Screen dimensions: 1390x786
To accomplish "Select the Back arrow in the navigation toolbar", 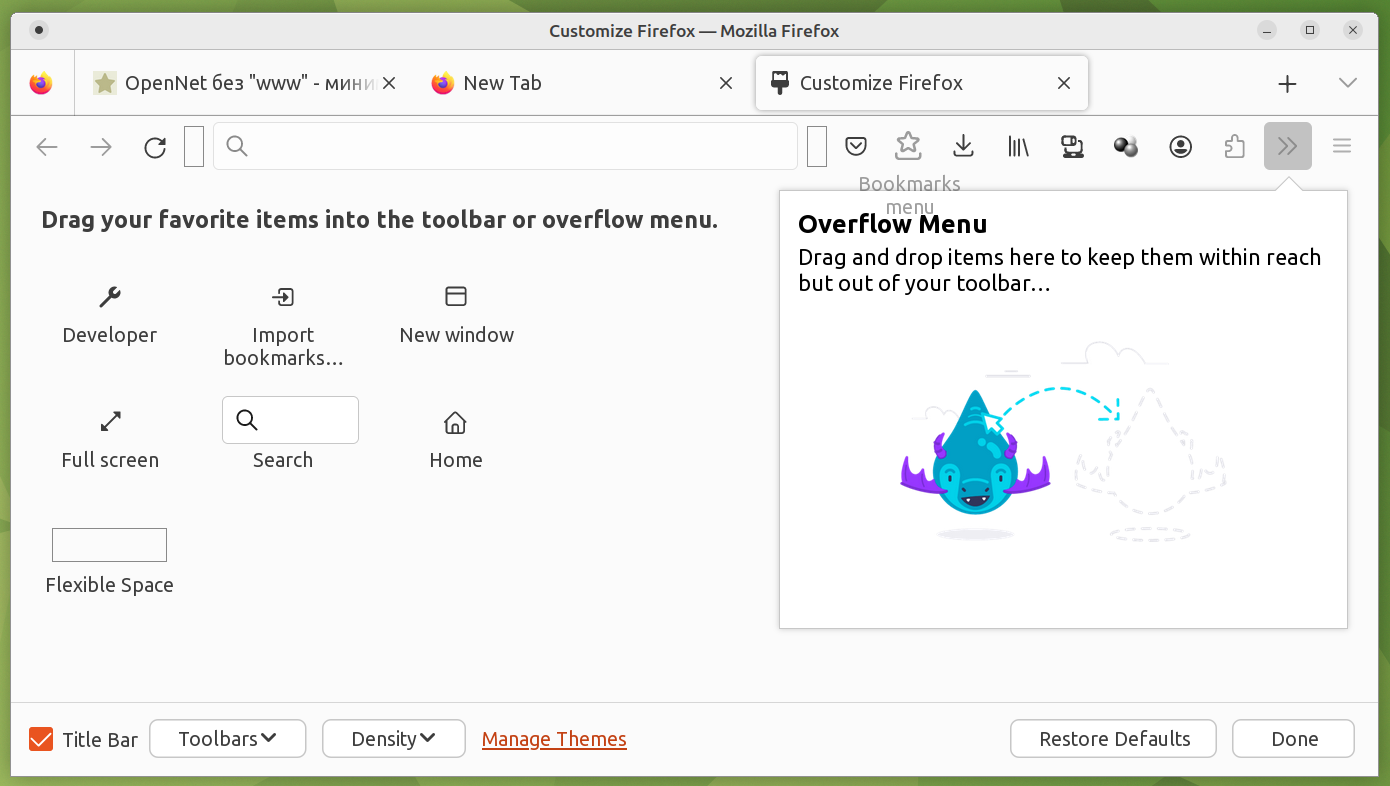I will [47, 147].
